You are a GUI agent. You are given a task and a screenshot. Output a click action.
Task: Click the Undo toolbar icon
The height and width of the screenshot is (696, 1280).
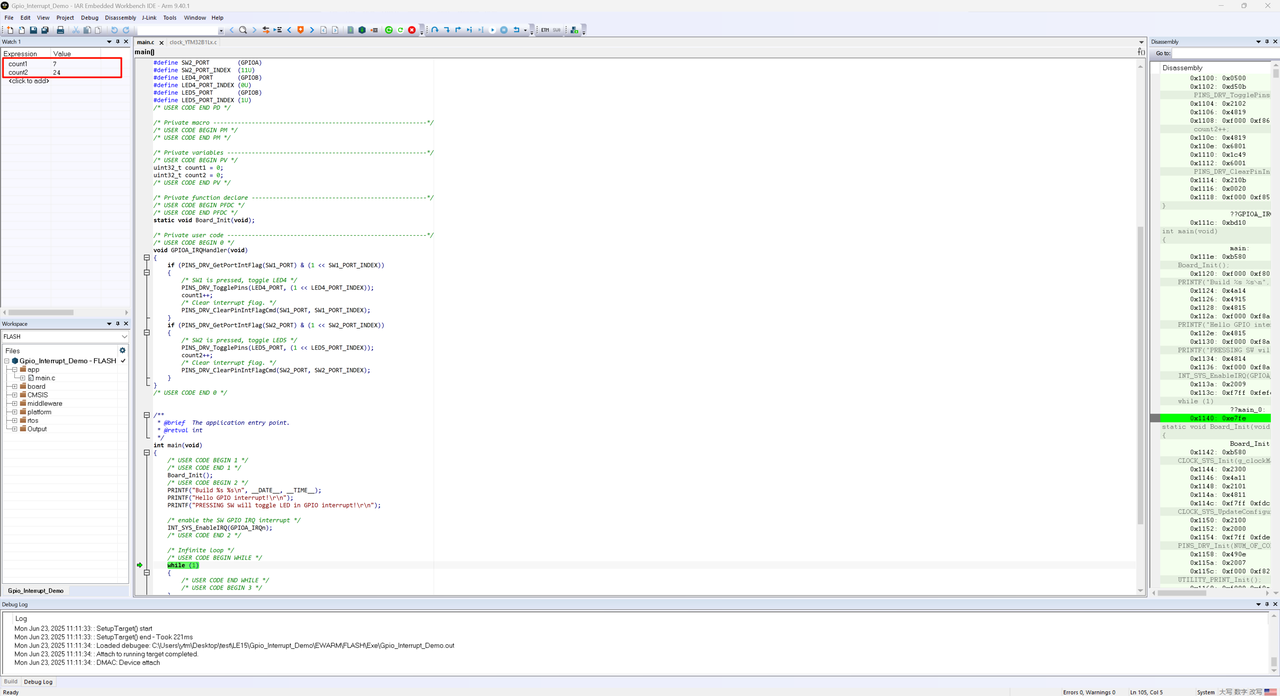[x=114, y=30]
